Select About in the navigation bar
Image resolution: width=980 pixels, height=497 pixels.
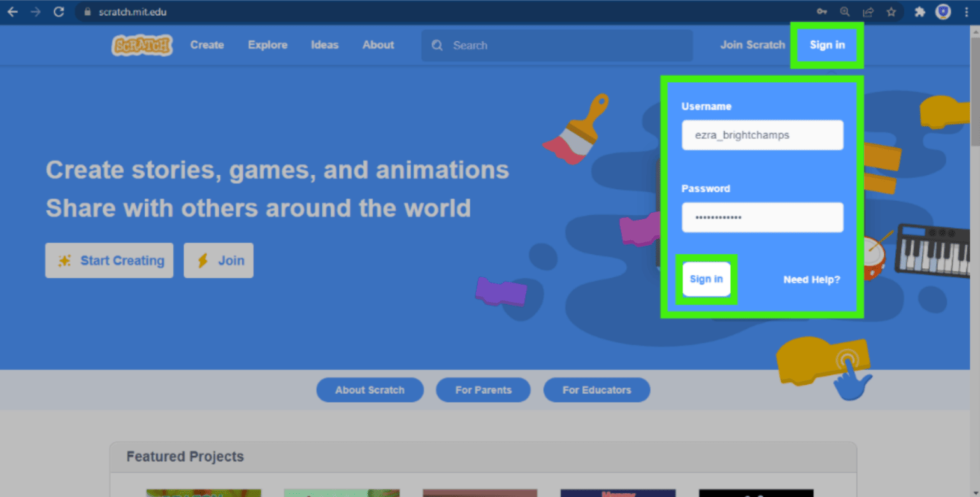coord(378,45)
